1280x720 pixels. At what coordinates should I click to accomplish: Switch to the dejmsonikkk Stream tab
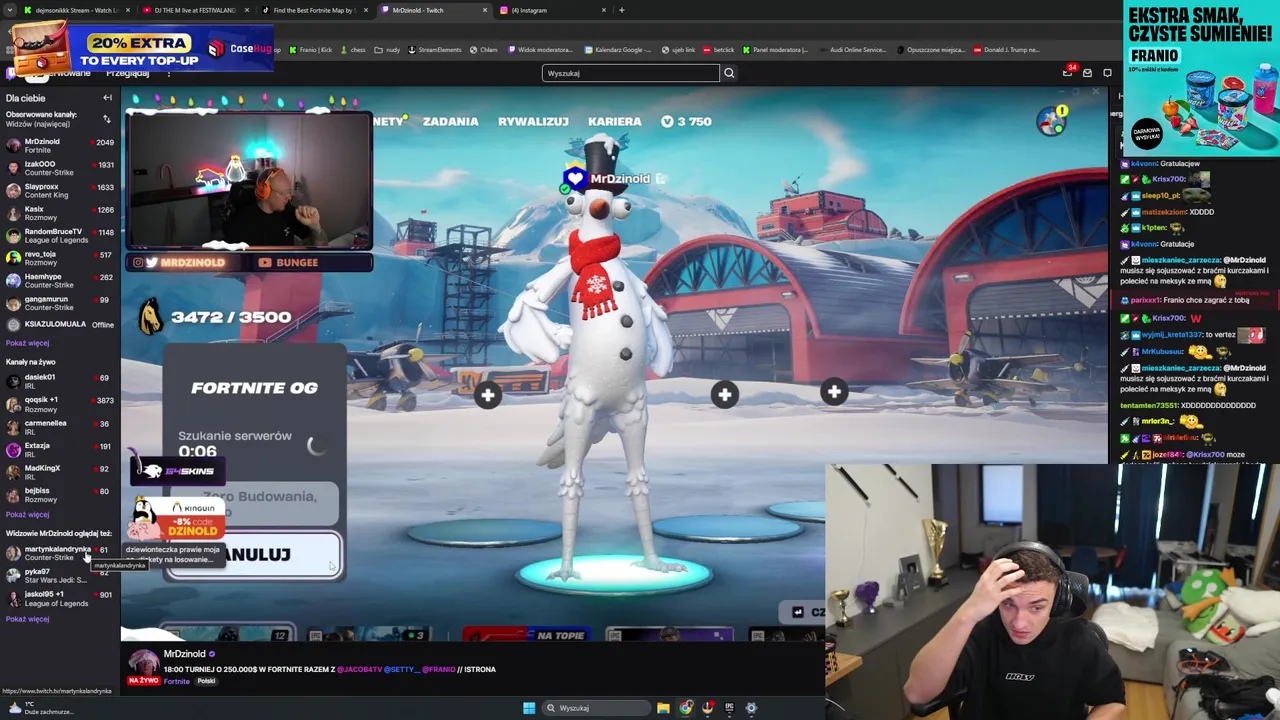click(x=76, y=10)
